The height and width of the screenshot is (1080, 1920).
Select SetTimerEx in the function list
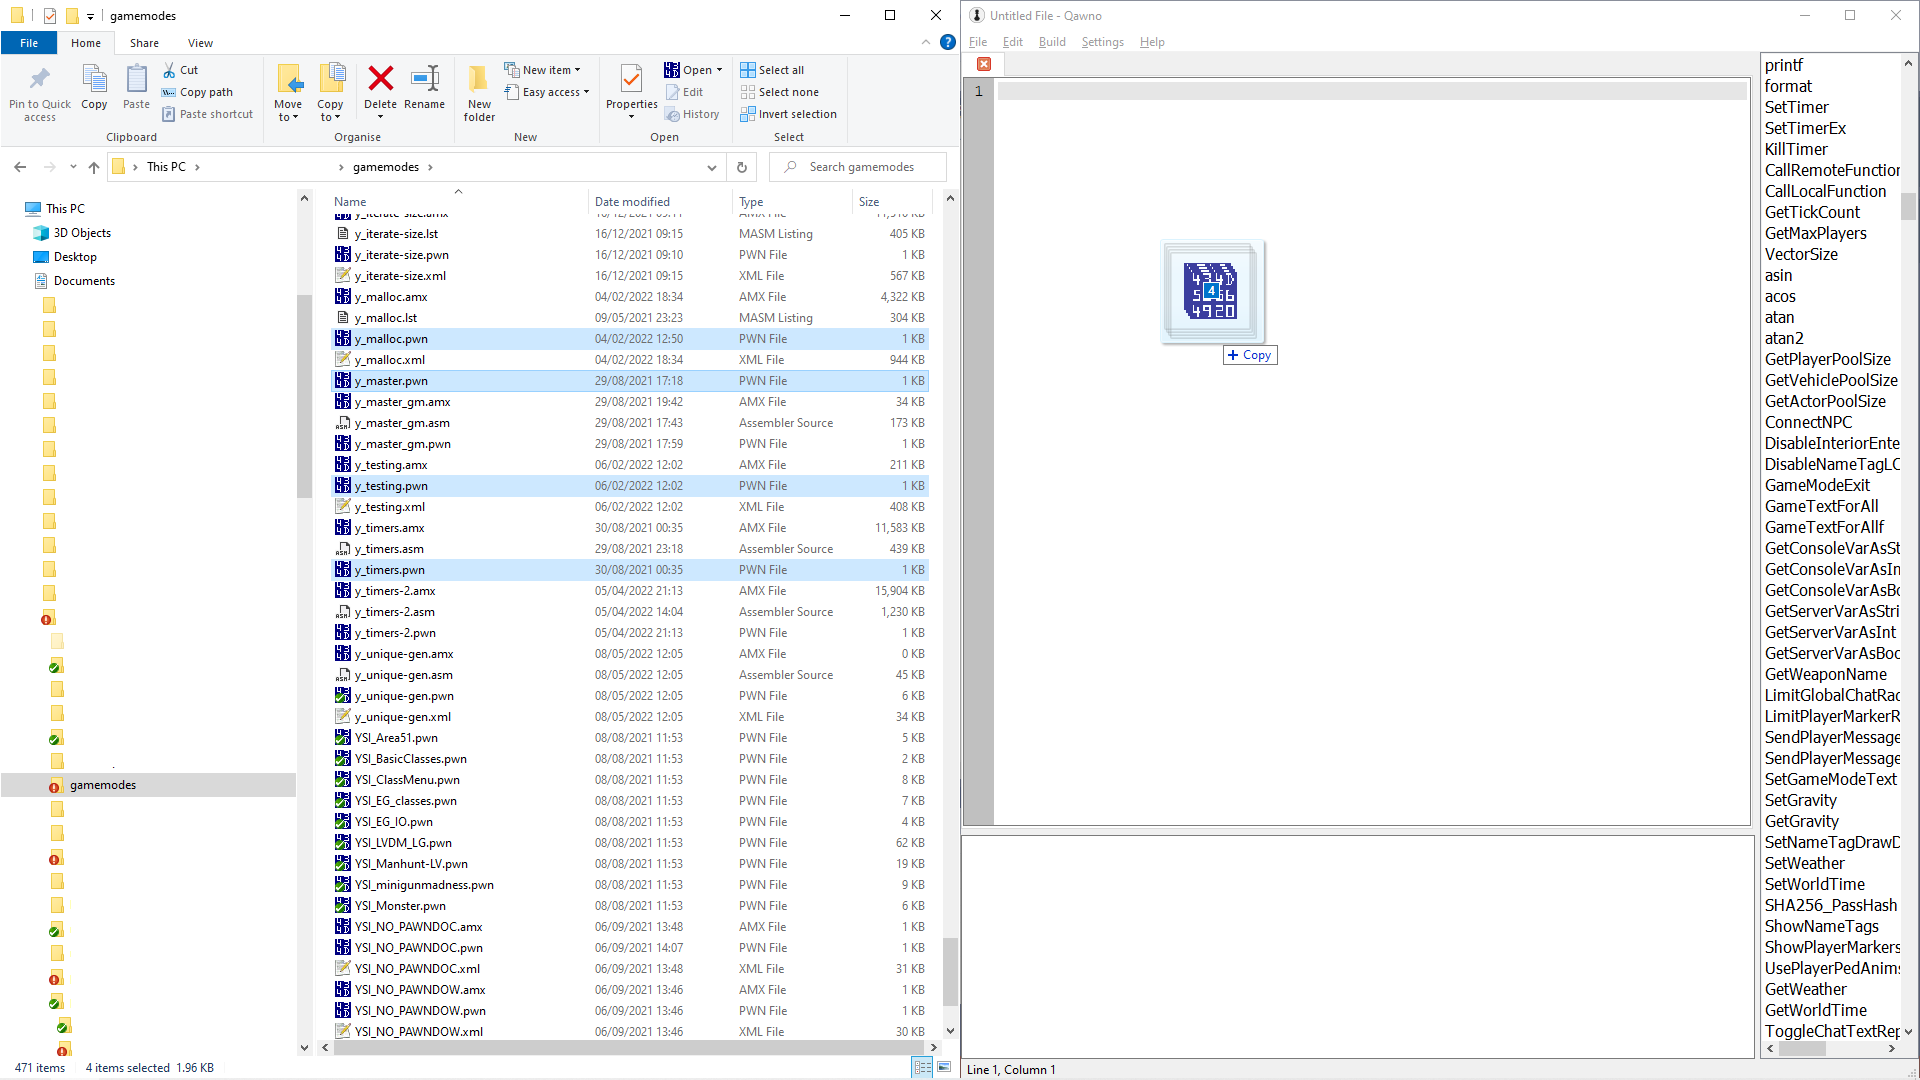point(1805,128)
